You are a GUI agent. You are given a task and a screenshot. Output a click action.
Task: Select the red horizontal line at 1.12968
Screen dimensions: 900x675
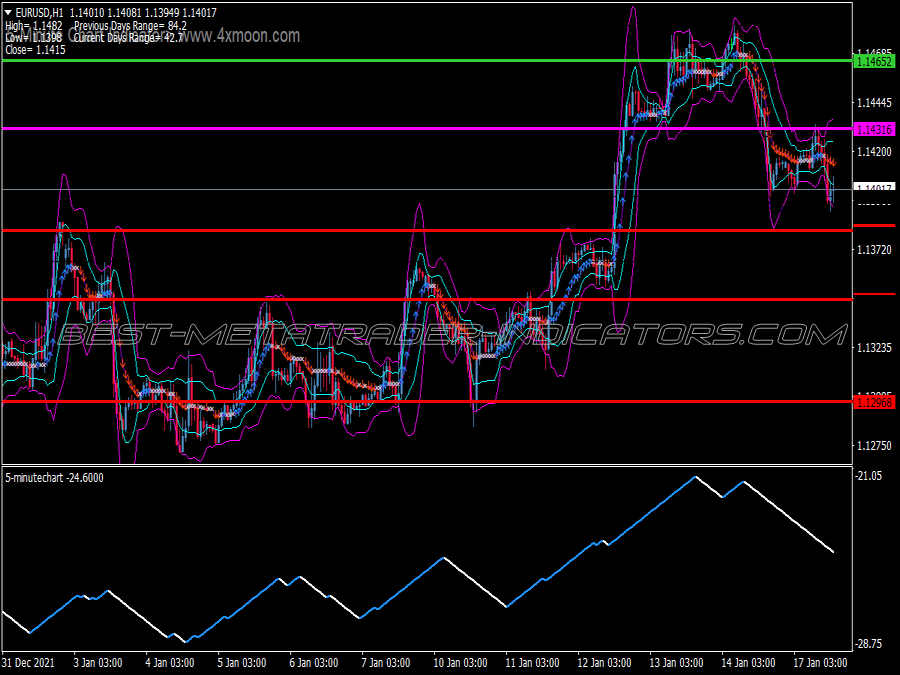point(427,401)
